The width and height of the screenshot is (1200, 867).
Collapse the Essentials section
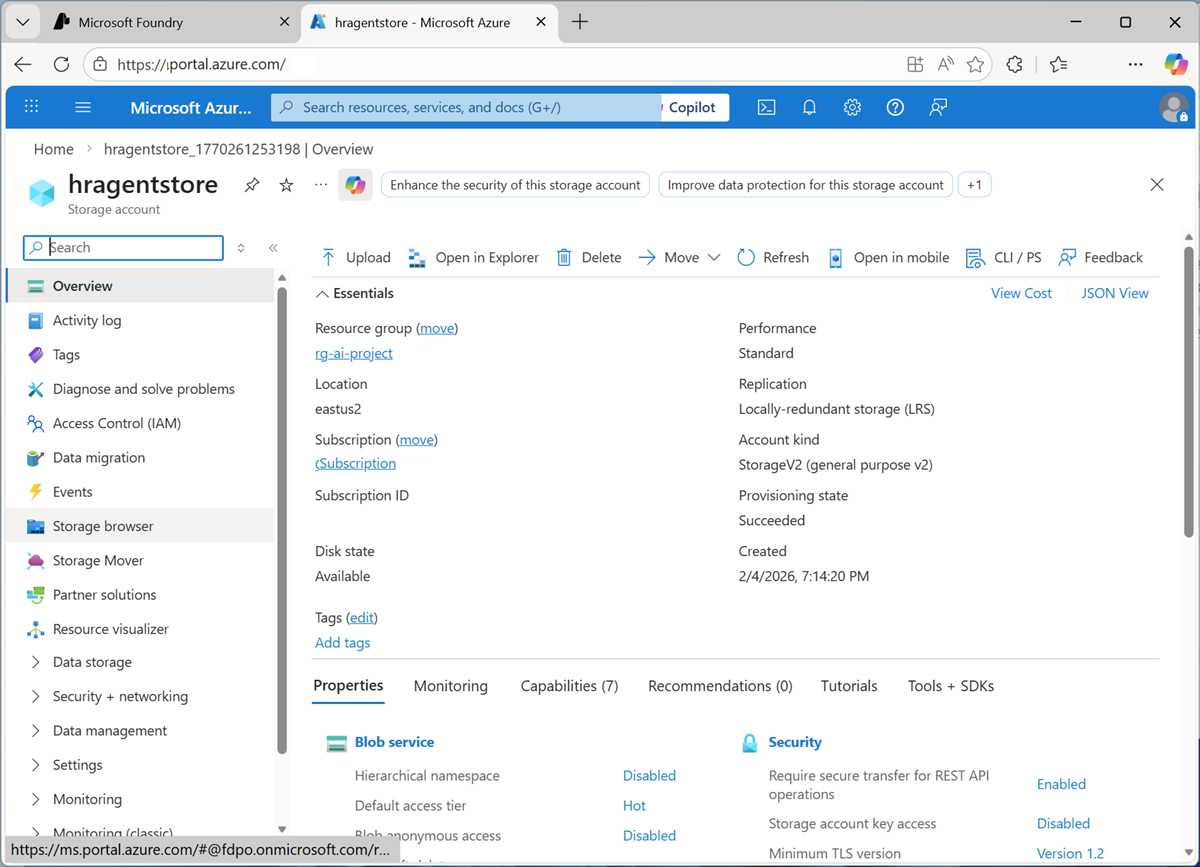tap(322, 293)
